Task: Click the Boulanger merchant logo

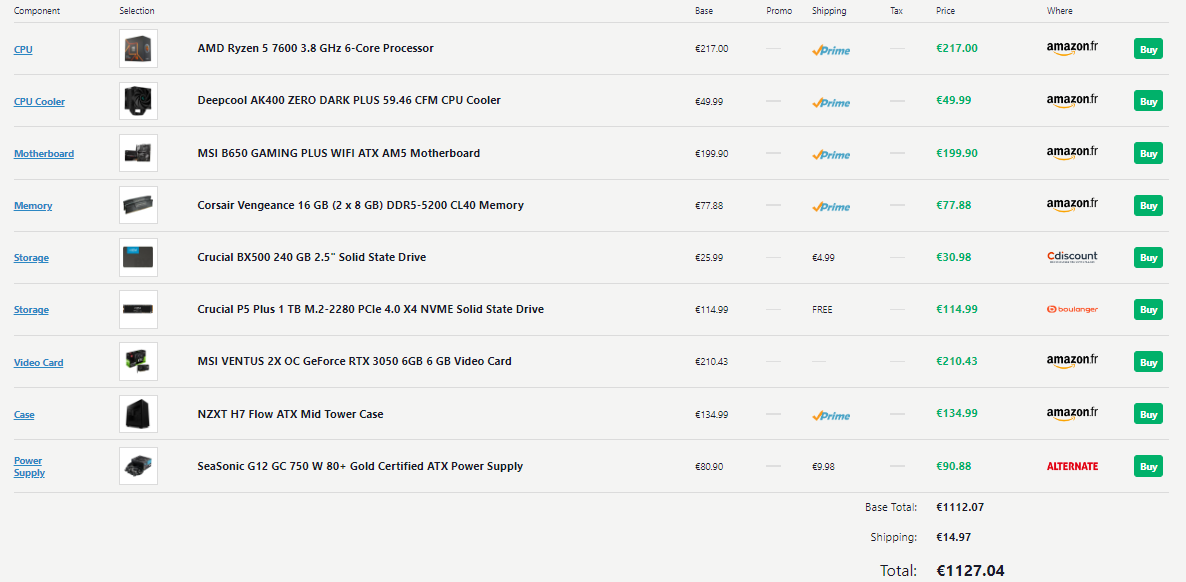Action: tap(1071, 310)
